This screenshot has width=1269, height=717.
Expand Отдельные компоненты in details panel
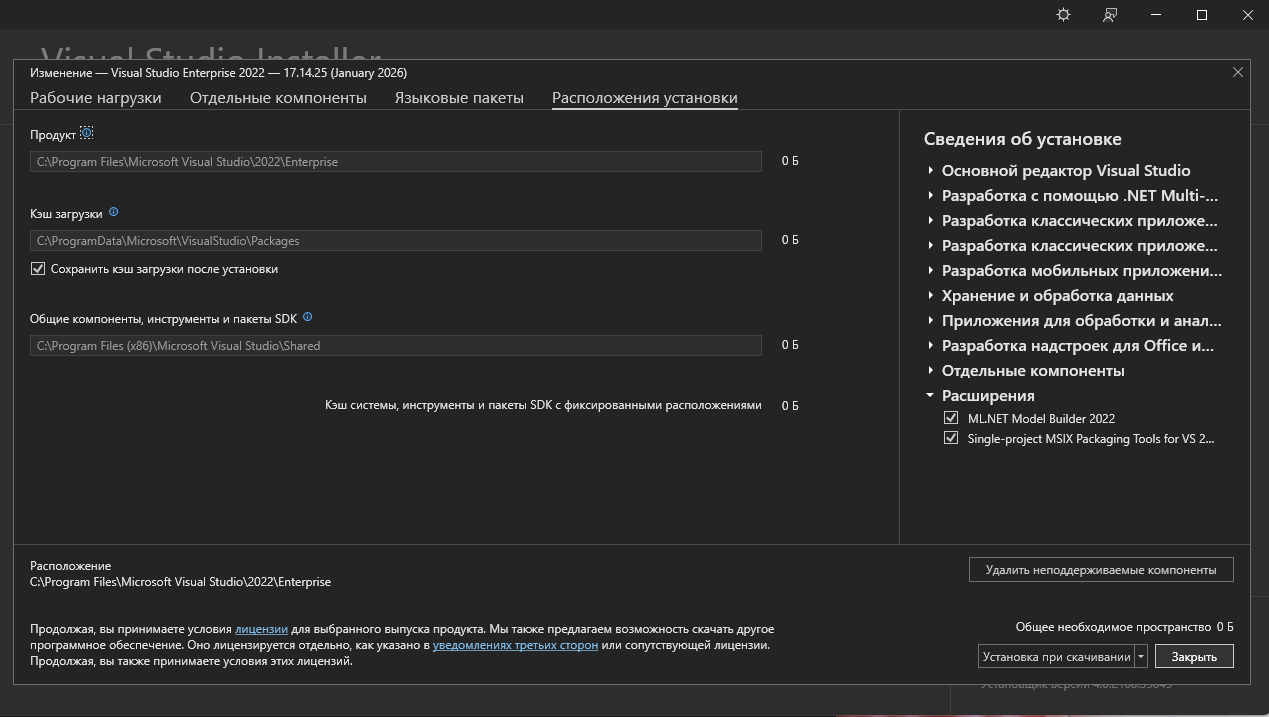931,371
